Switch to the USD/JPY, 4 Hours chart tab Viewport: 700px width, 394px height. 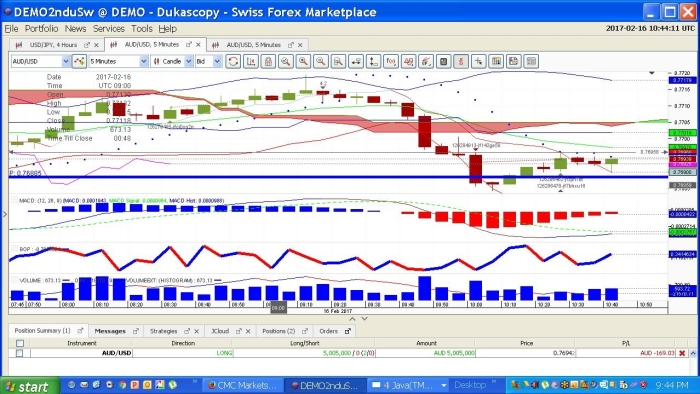(53, 45)
